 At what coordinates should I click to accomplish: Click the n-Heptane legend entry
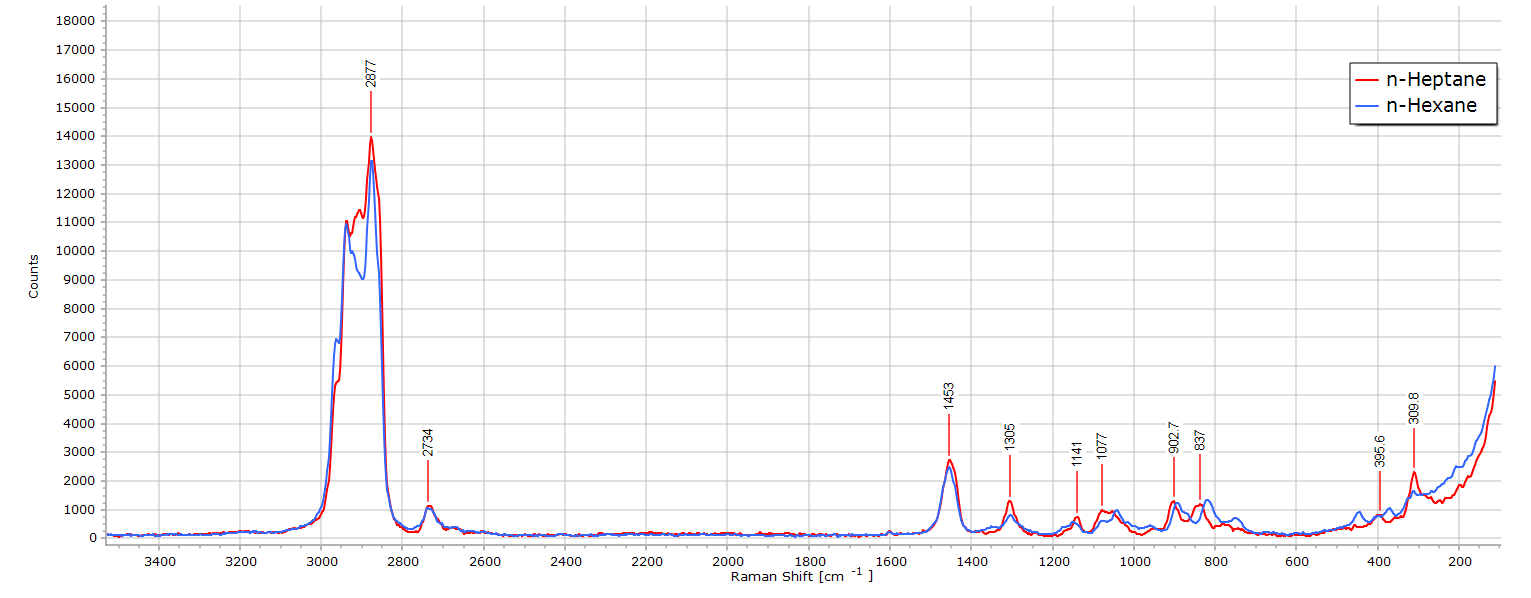tap(1434, 79)
